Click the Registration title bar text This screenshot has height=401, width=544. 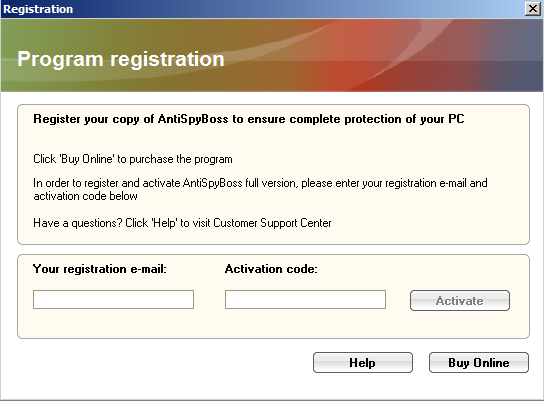pyautogui.click(x=38, y=9)
